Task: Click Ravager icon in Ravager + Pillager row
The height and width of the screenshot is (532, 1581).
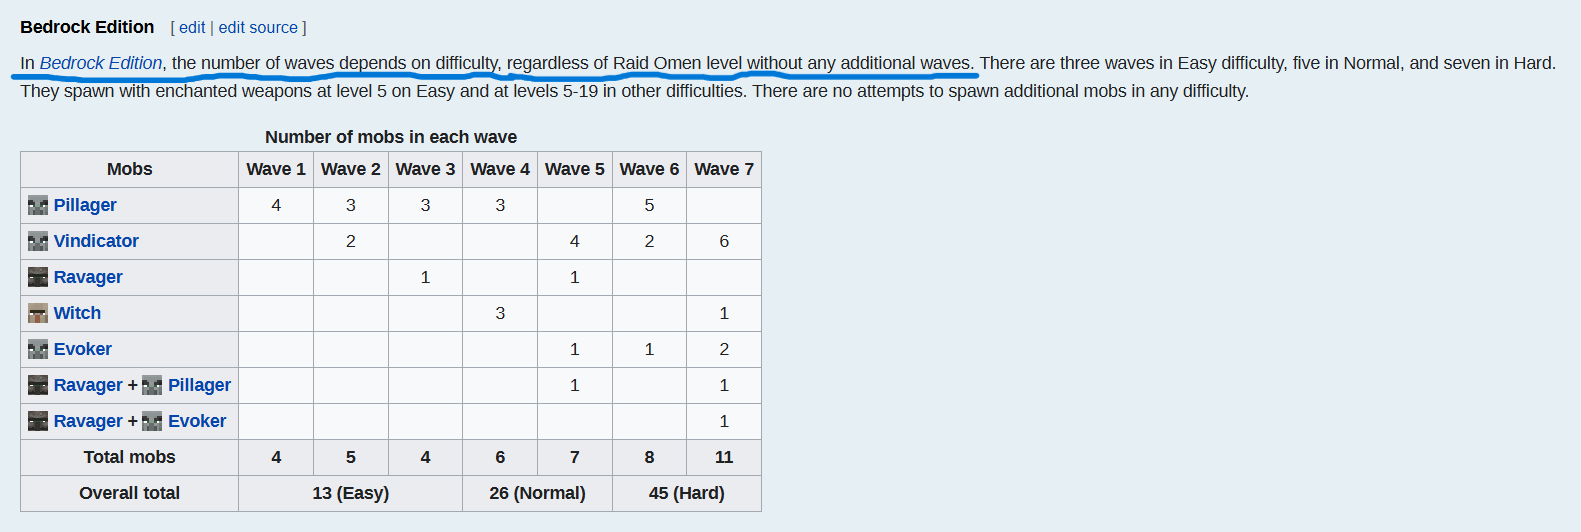Action: pos(38,386)
